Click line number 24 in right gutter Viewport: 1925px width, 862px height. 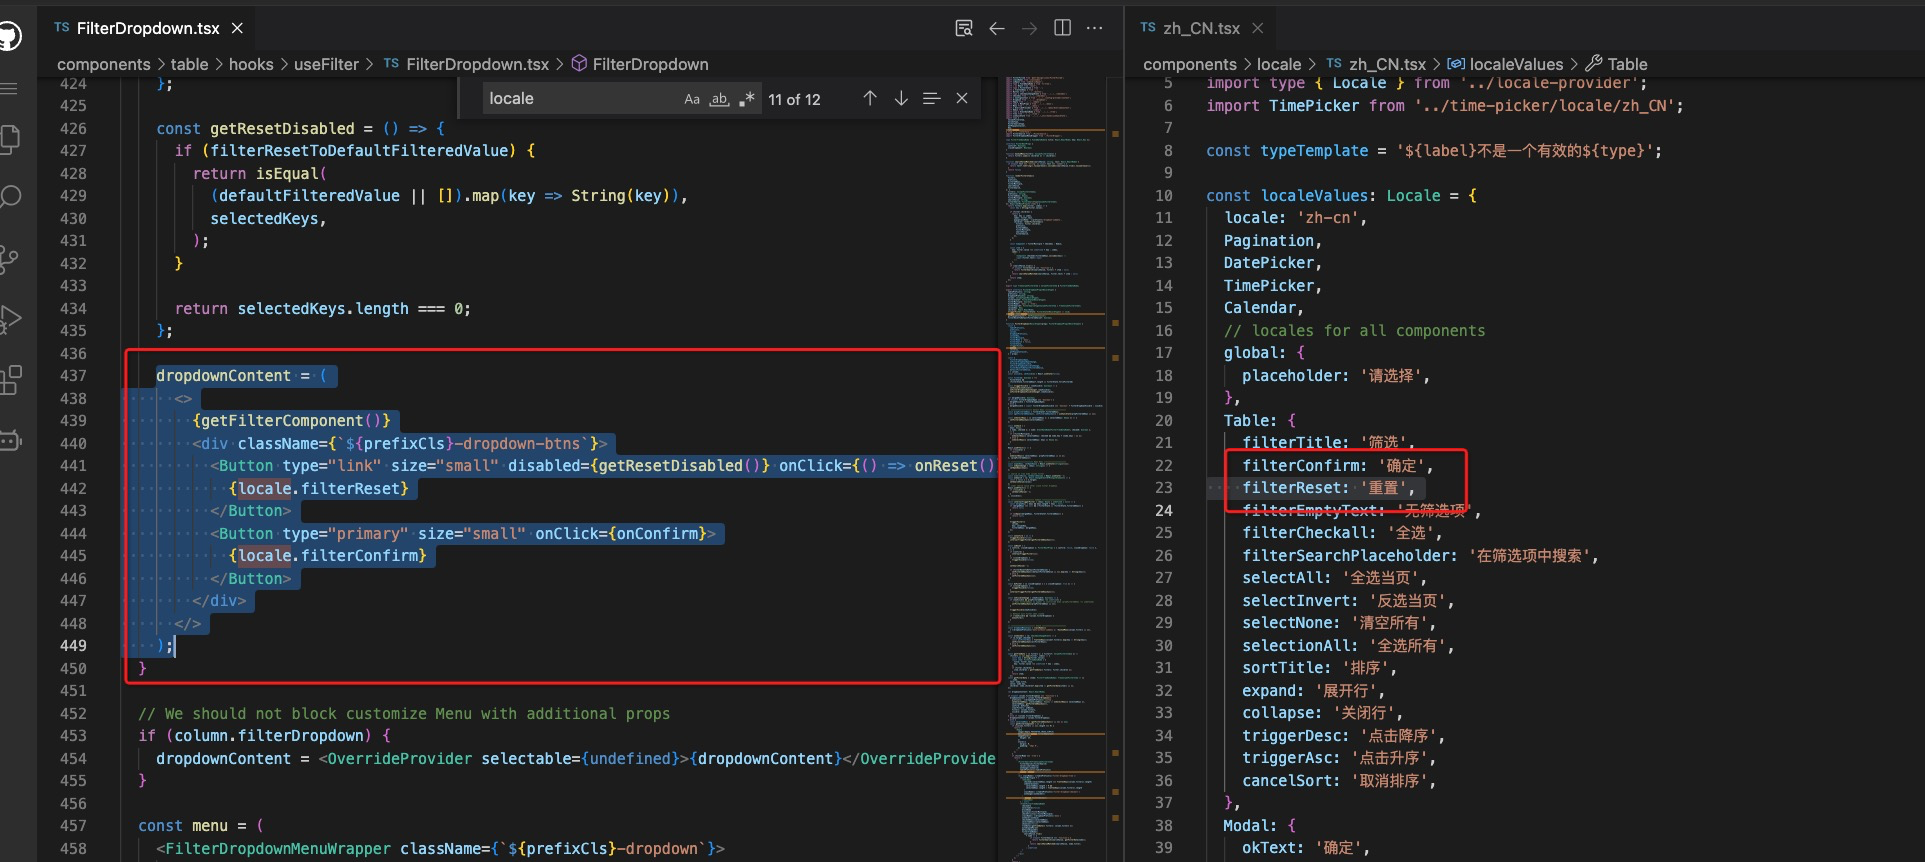coord(1164,511)
